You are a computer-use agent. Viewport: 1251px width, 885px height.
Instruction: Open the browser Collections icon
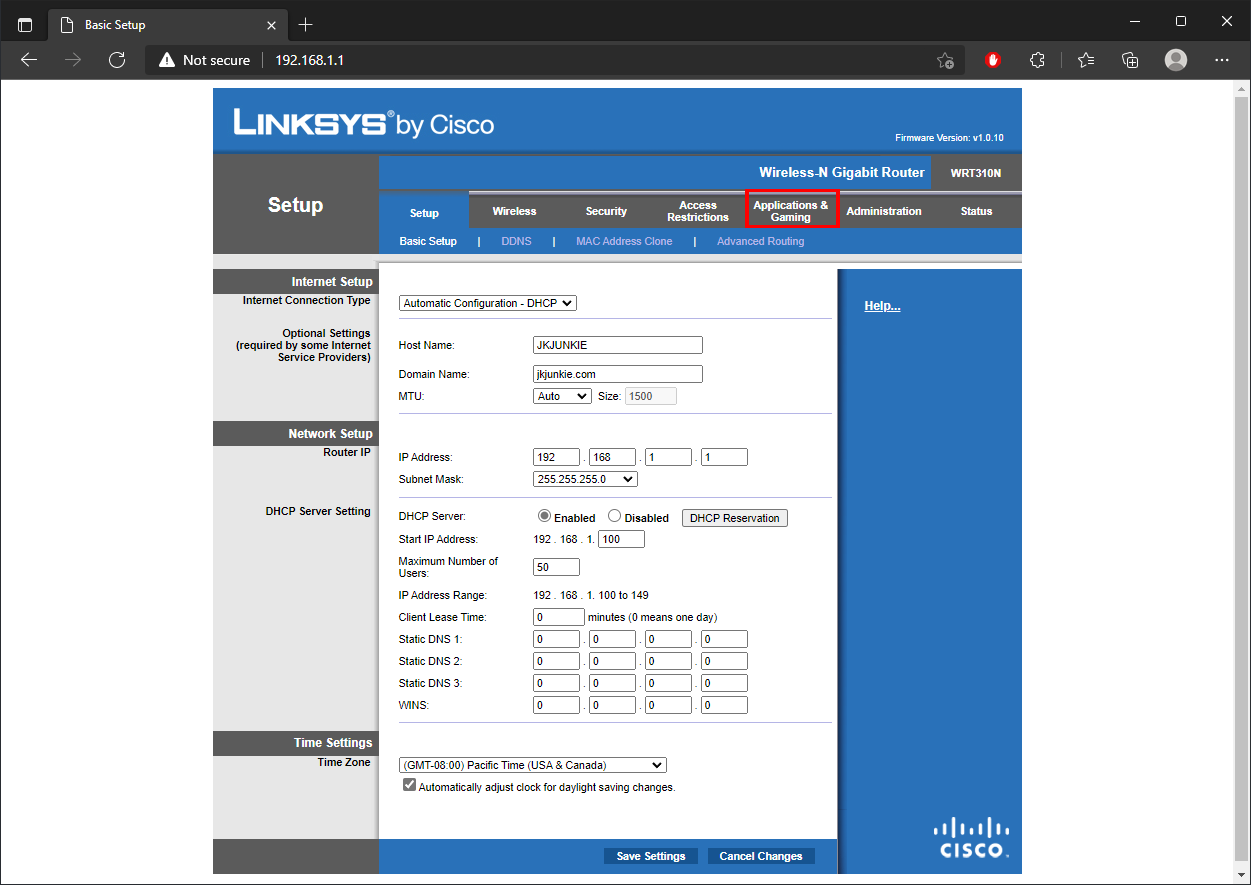pyautogui.click(x=1131, y=60)
